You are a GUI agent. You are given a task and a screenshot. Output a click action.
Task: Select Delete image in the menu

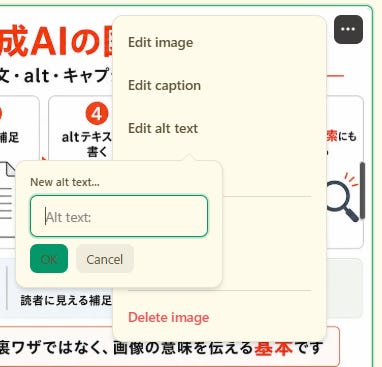(x=168, y=317)
